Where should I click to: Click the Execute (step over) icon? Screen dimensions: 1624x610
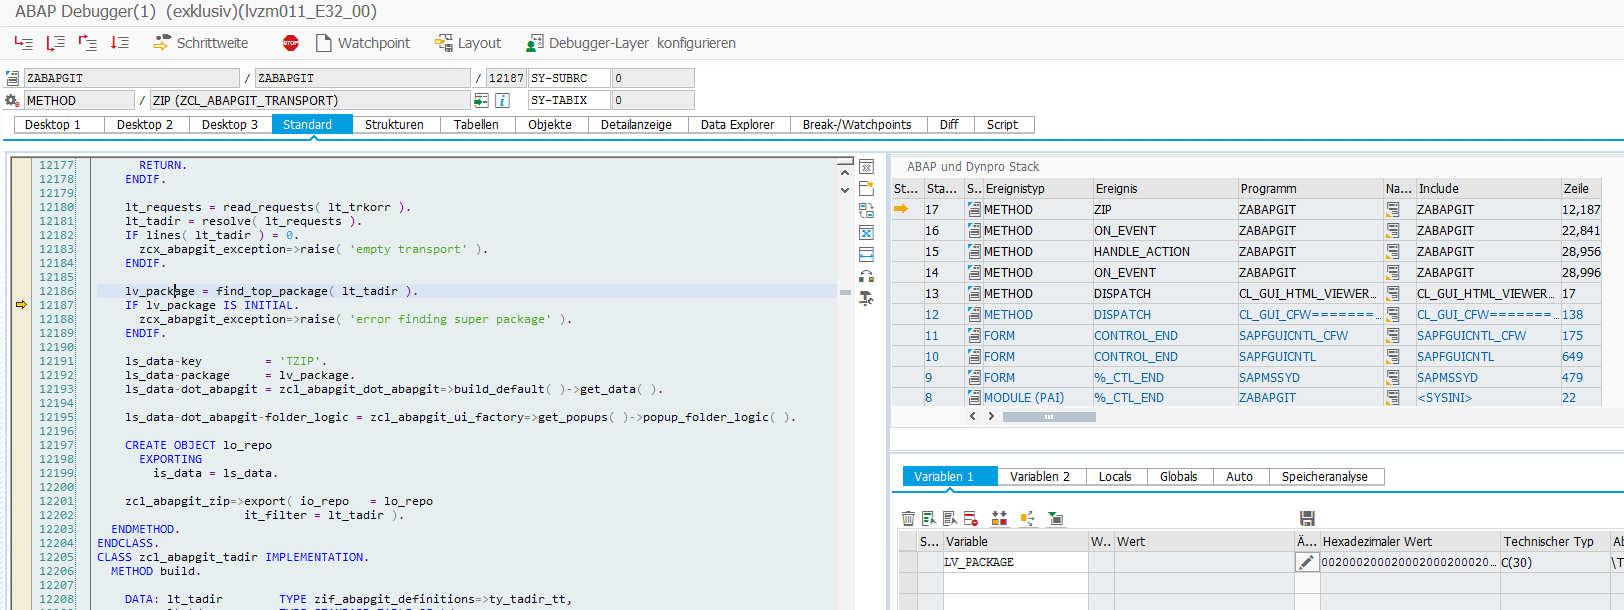[x=55, y=43]
